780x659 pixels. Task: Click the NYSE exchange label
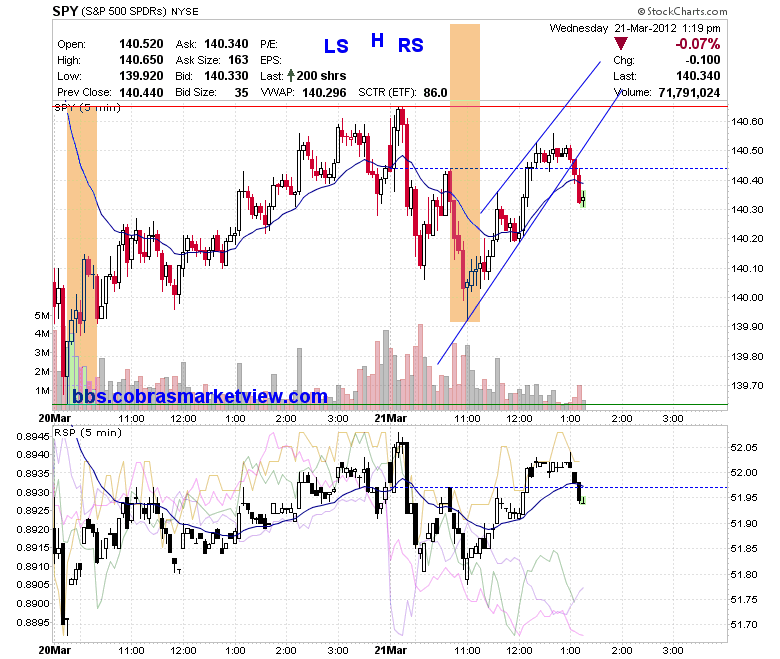coord(185,11)
